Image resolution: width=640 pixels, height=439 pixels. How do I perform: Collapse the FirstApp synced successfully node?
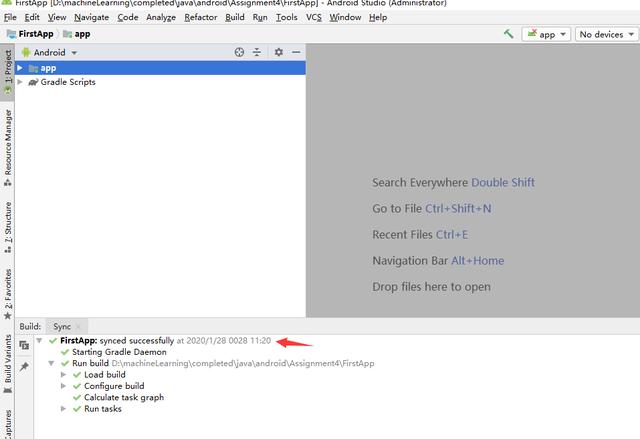[39, 340]
